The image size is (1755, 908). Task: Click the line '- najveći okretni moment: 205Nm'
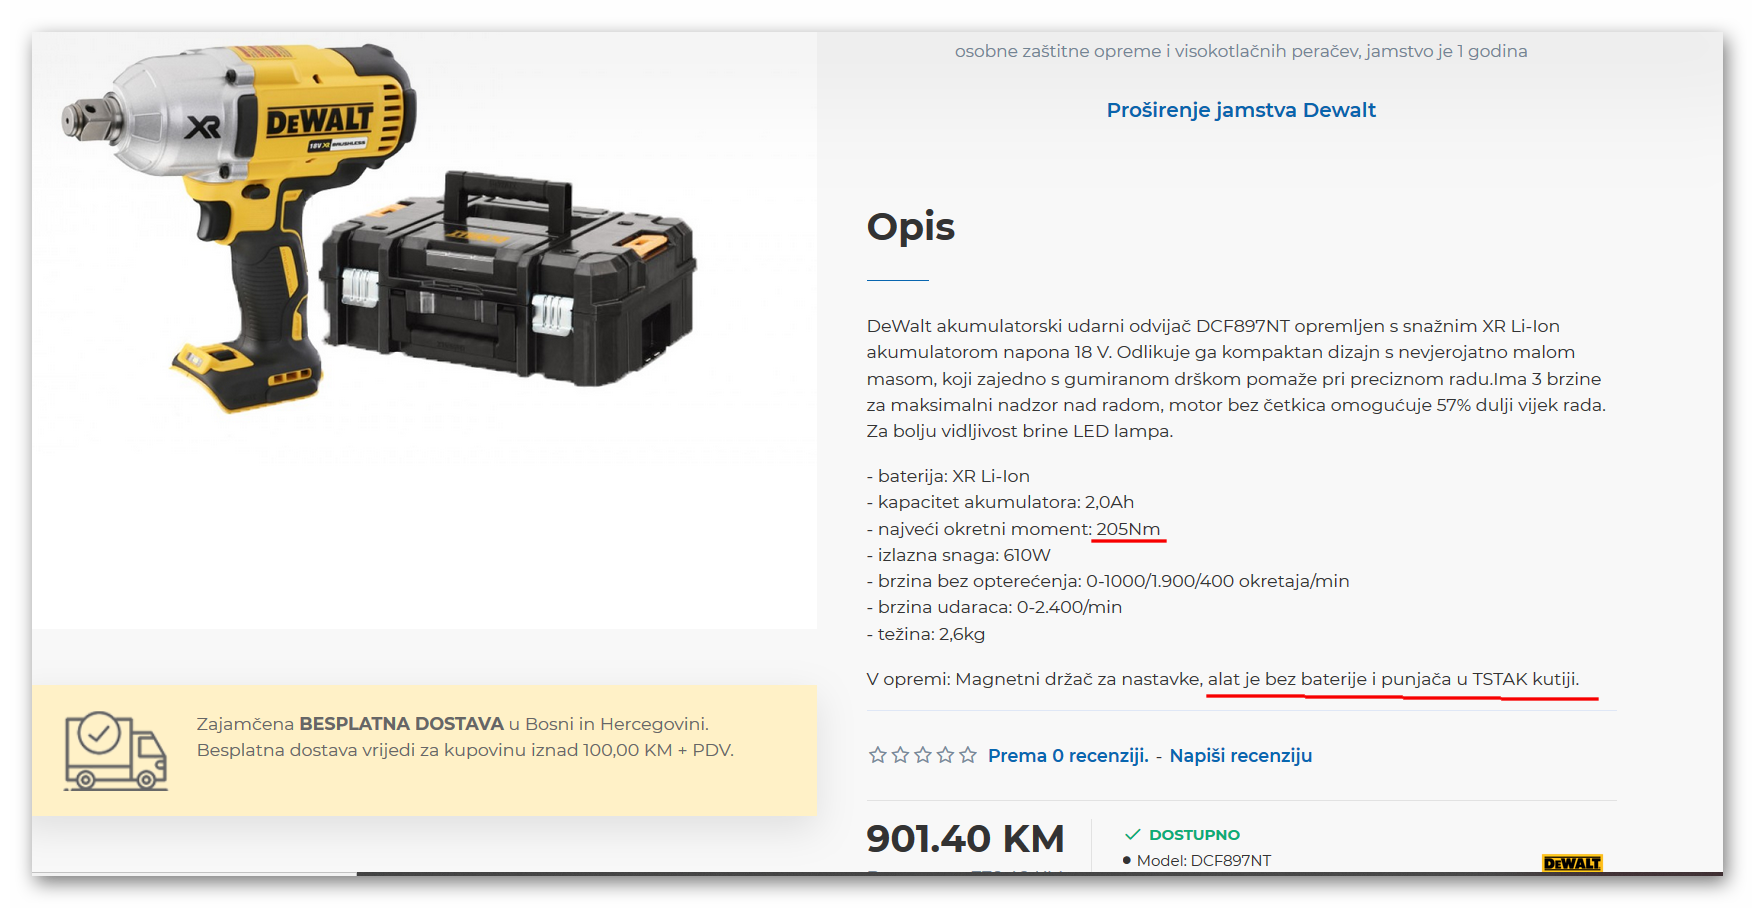point(1013,529)
